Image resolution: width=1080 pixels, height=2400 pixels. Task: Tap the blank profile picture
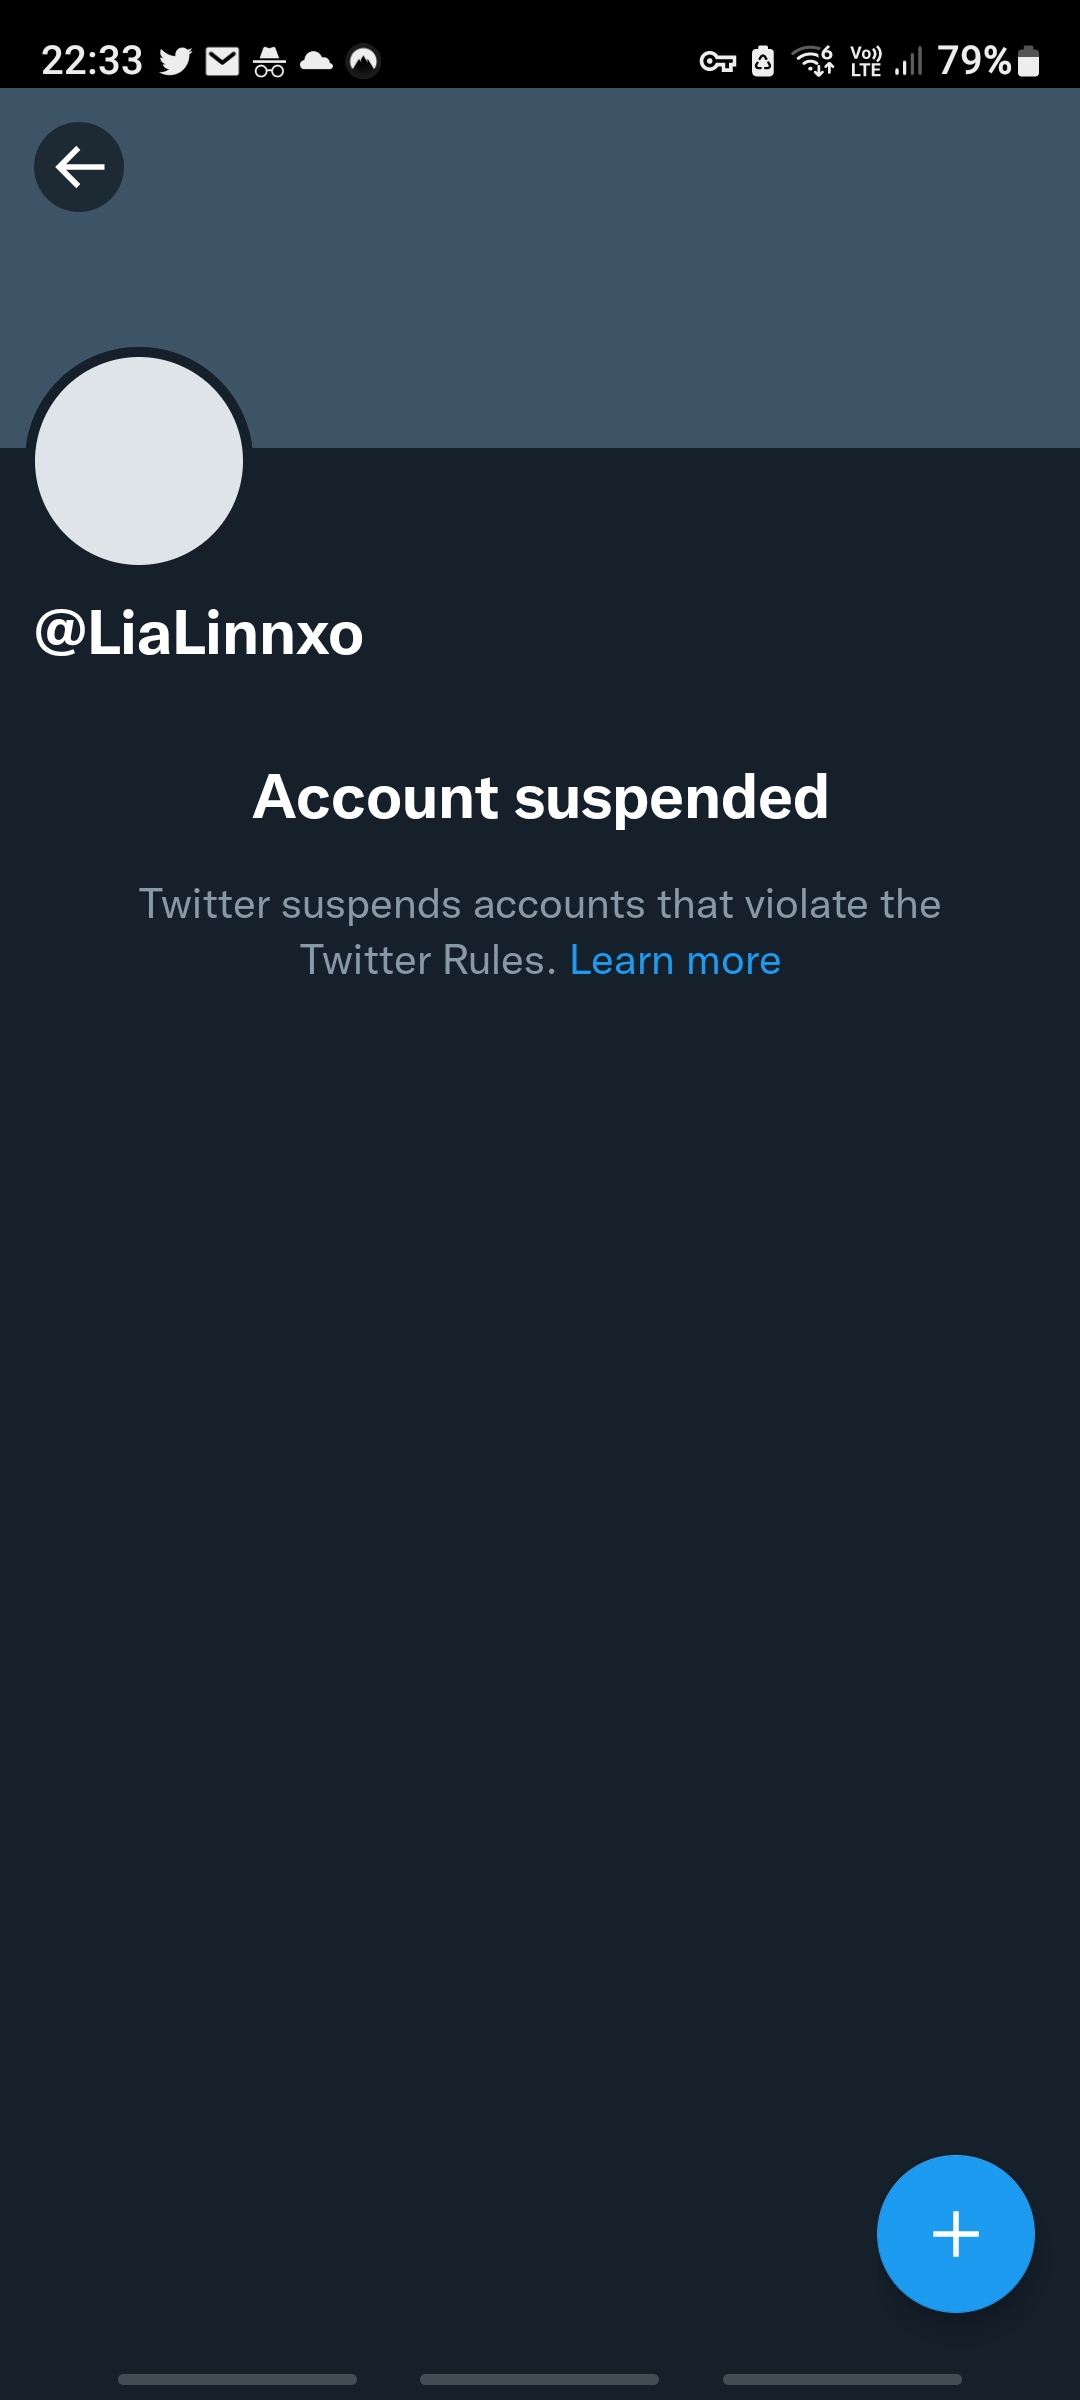point(139,461)
